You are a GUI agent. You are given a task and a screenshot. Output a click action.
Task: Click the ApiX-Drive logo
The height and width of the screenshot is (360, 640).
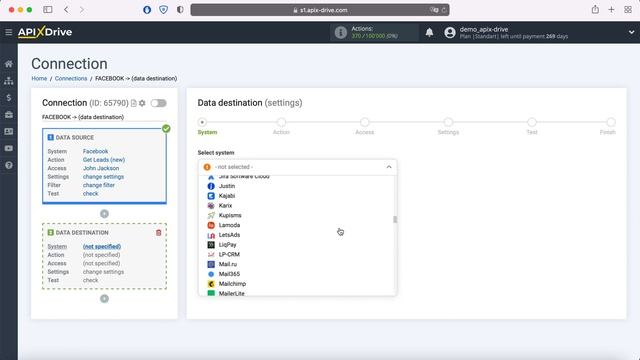coord(45,32)
